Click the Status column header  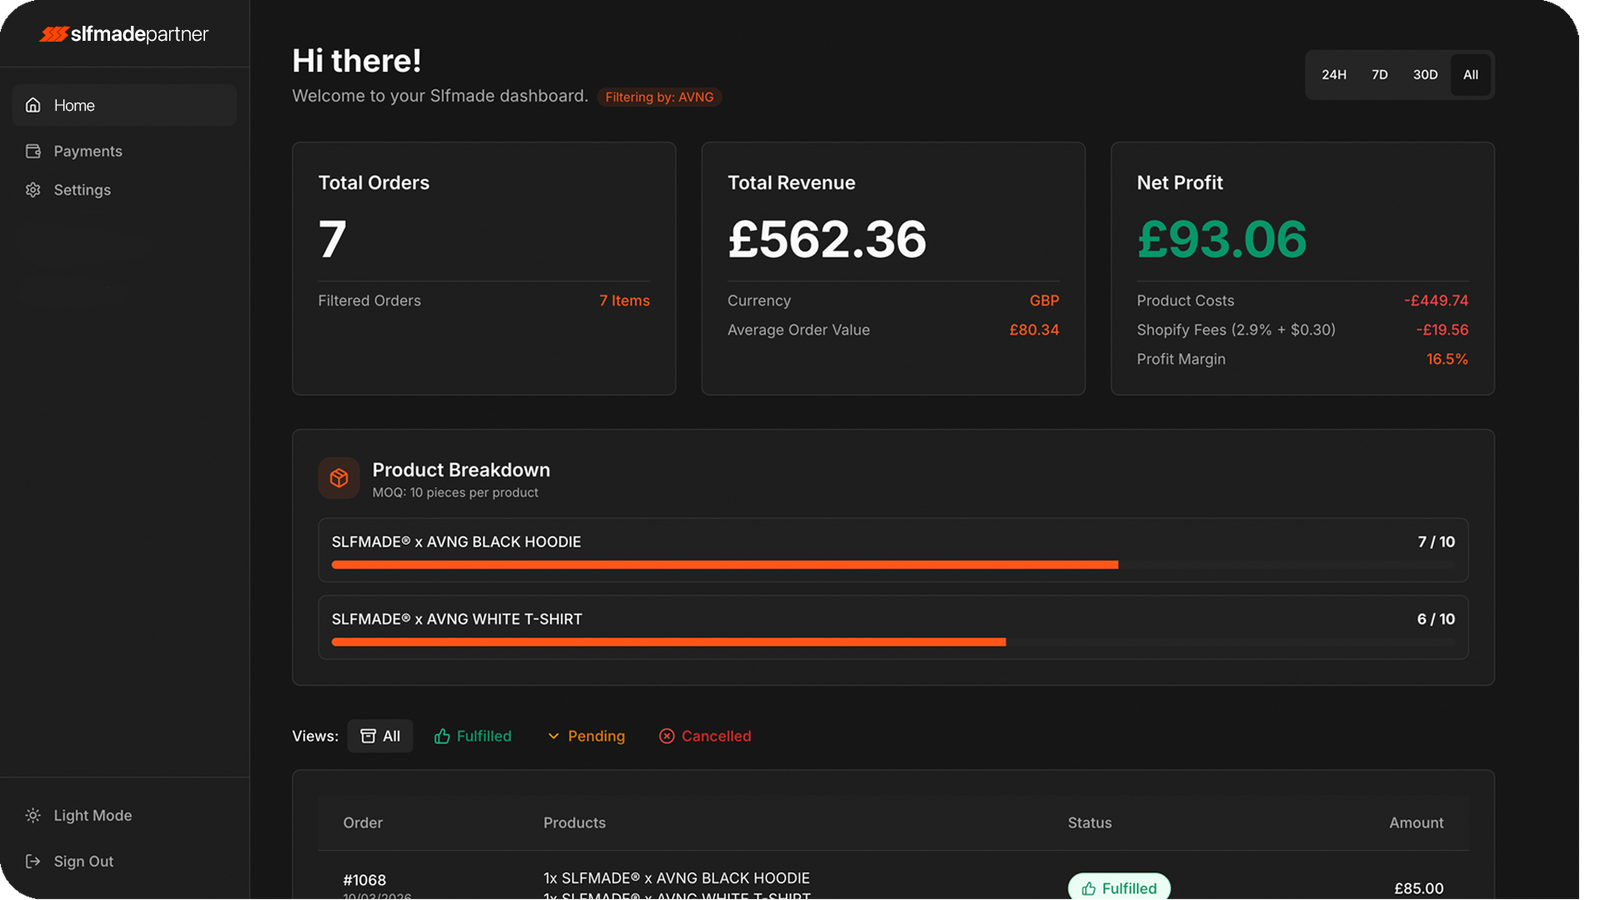tap(1090, 823)
